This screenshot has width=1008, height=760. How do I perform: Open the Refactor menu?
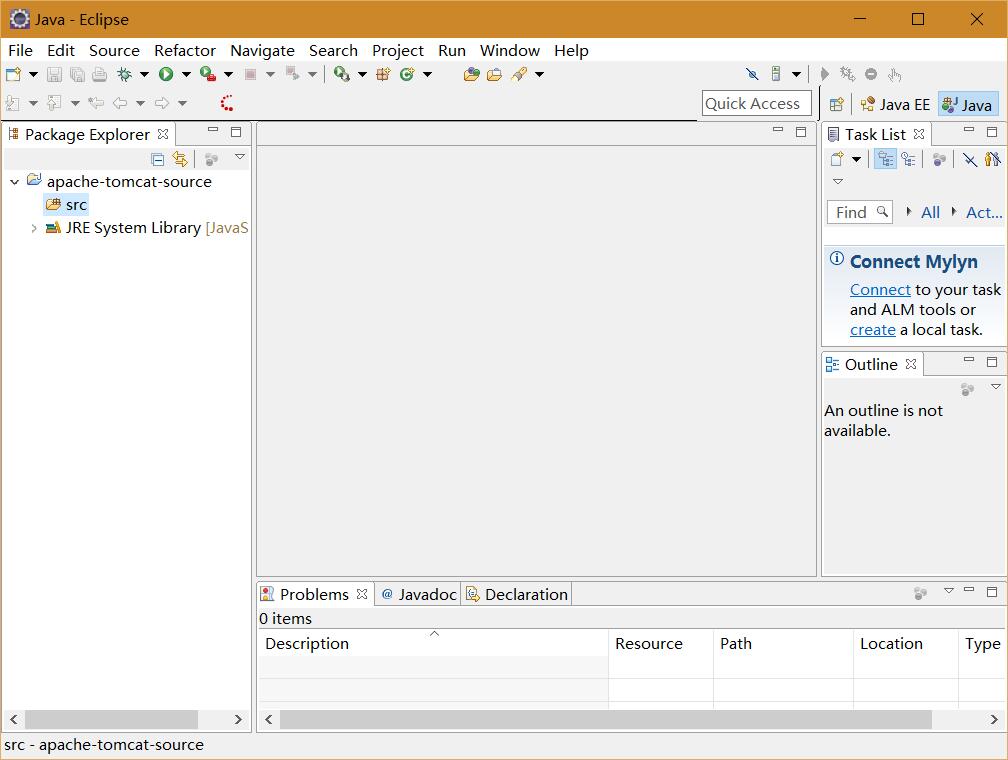184,50
